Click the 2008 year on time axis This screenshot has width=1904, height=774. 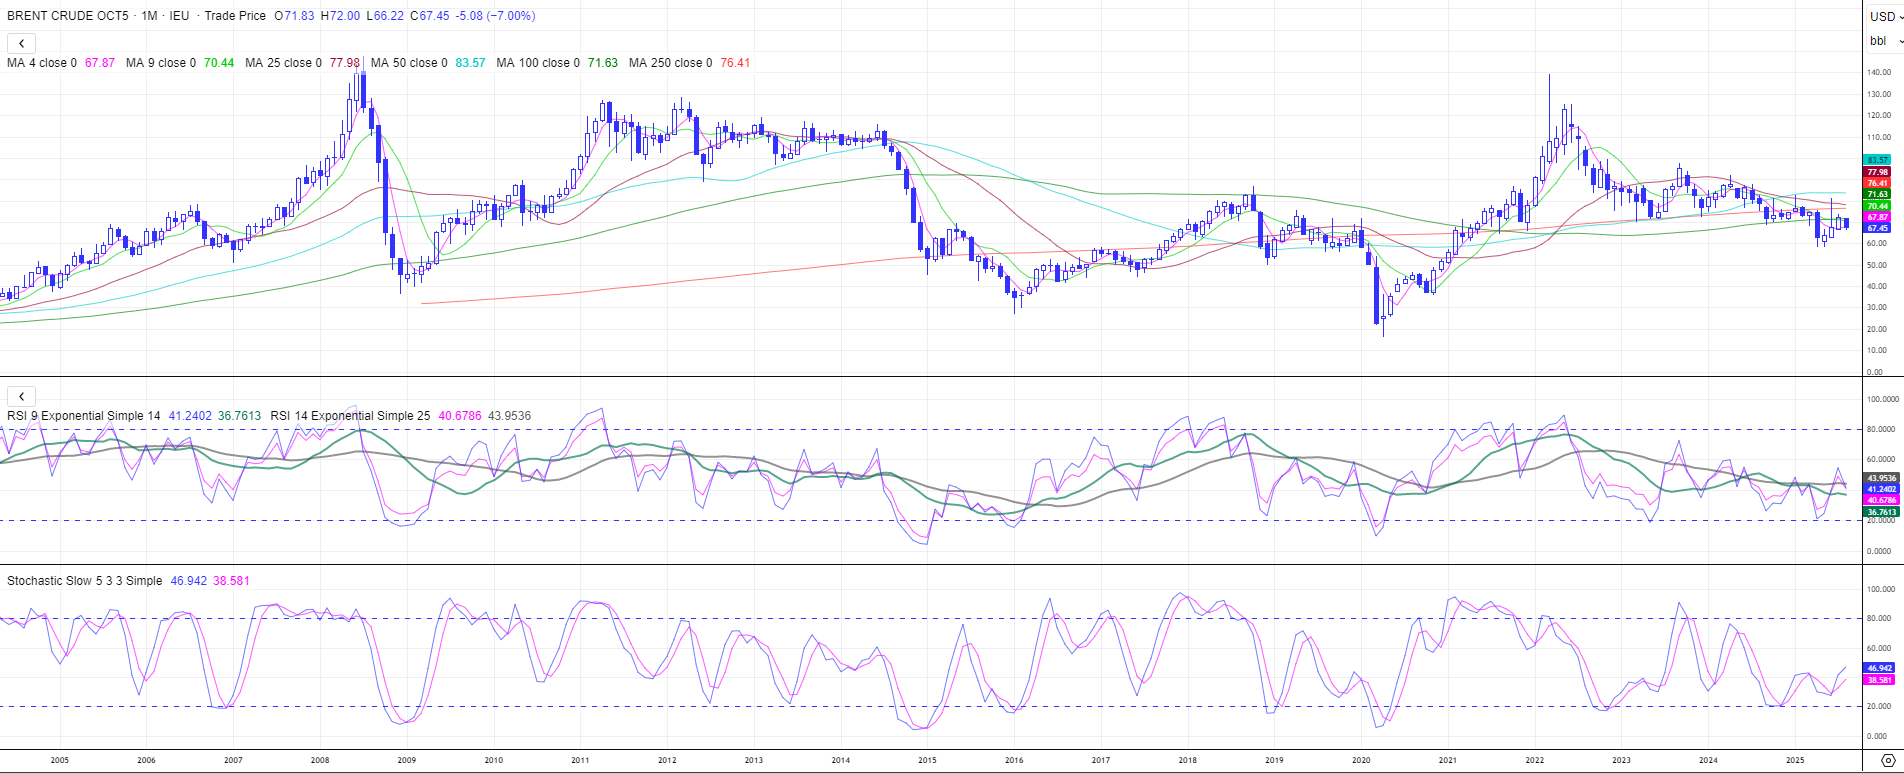click(x=320, y=760)
